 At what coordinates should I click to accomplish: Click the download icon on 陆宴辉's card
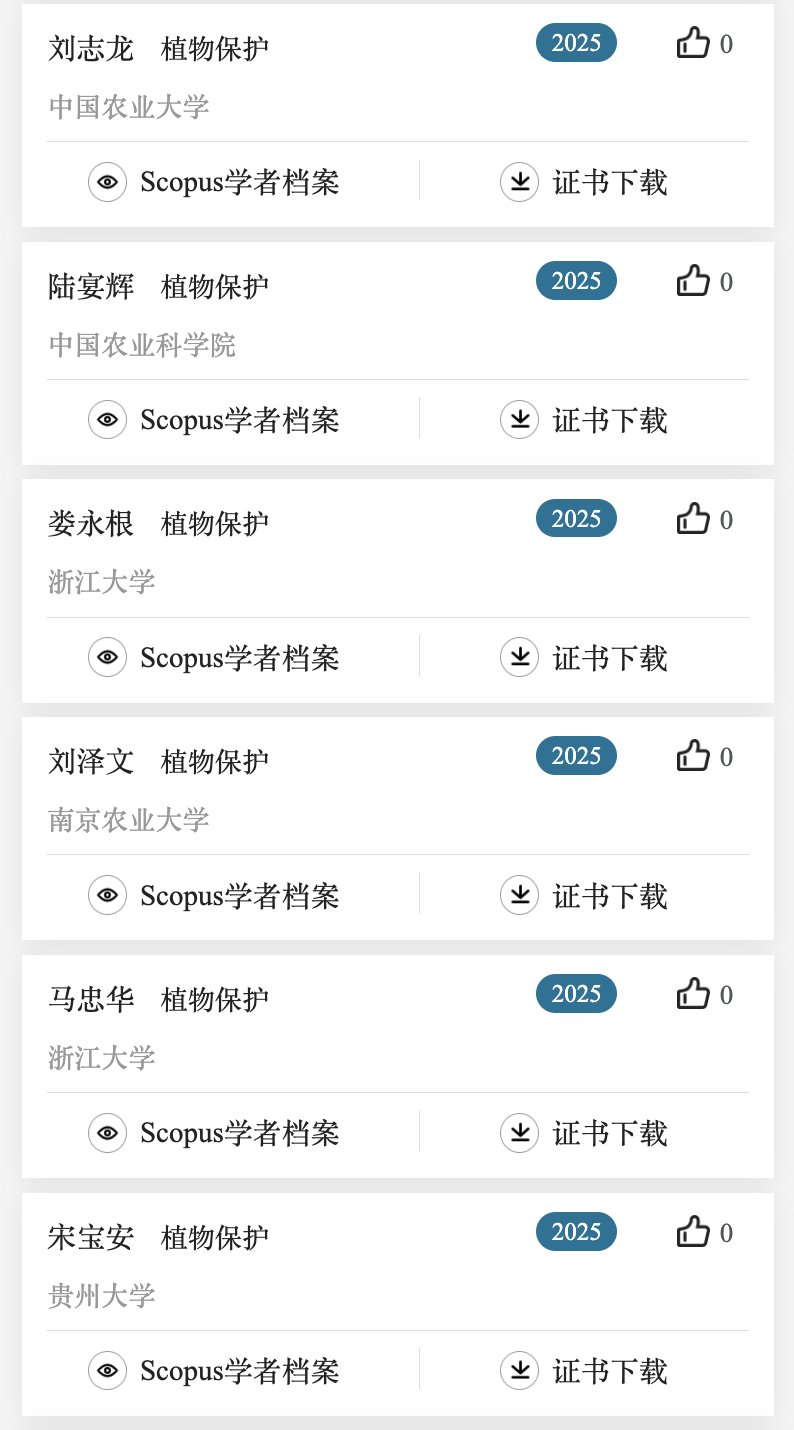[519, 420]
